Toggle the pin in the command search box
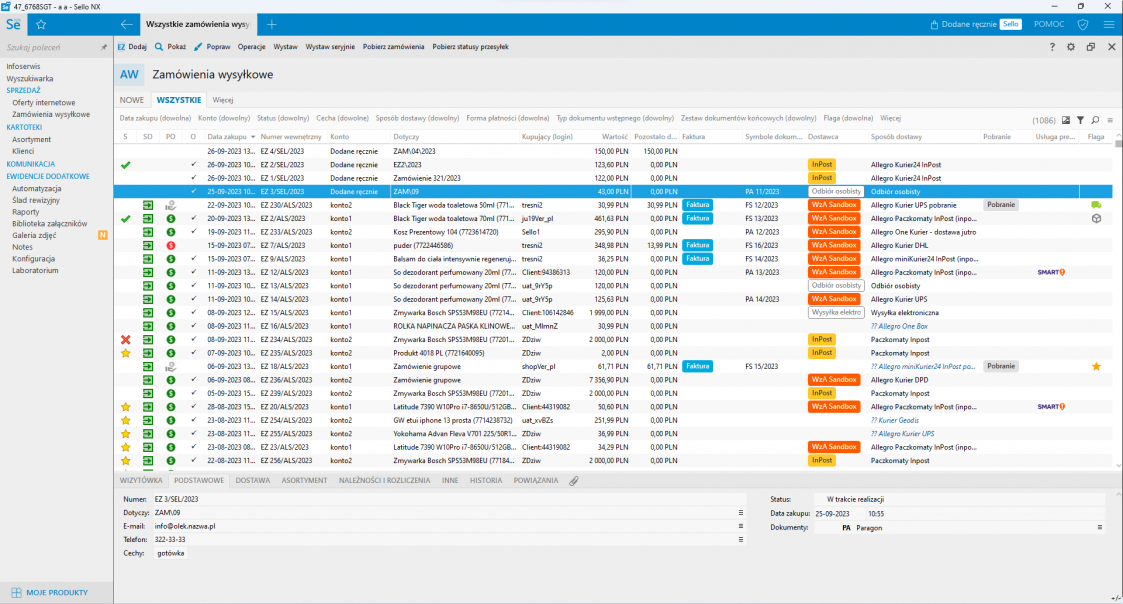This screenshot has width=1123, height=604. pos(104,47)
